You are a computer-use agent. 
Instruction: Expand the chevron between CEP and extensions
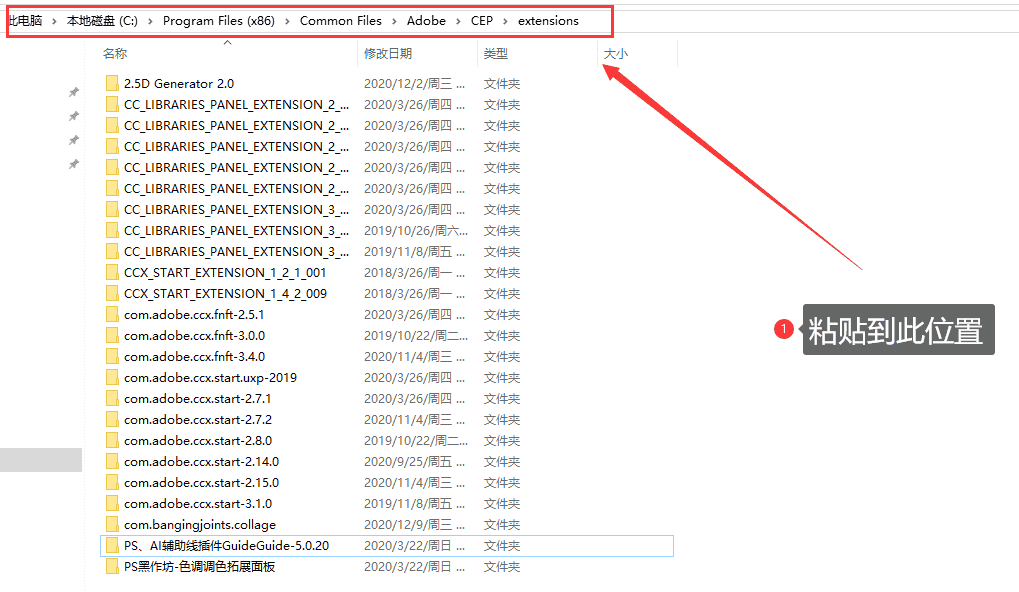[506, 21]
